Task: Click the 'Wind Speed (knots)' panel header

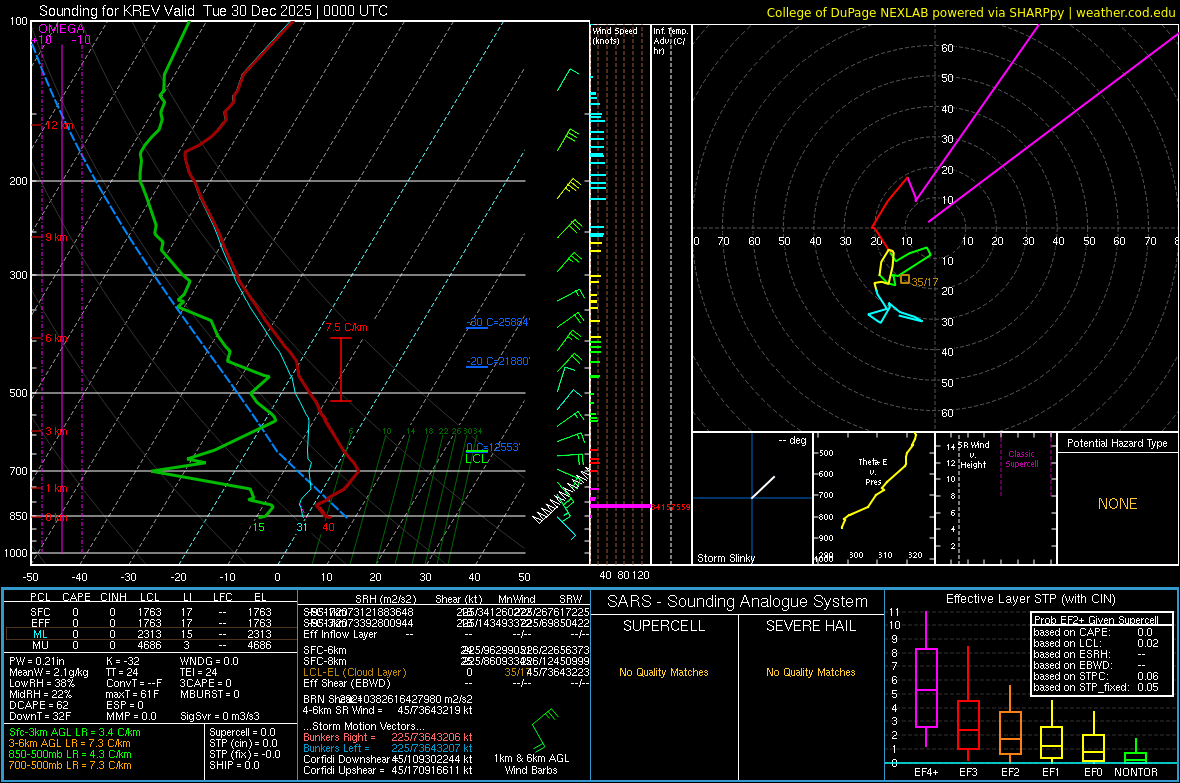Action: click(615, 35)
